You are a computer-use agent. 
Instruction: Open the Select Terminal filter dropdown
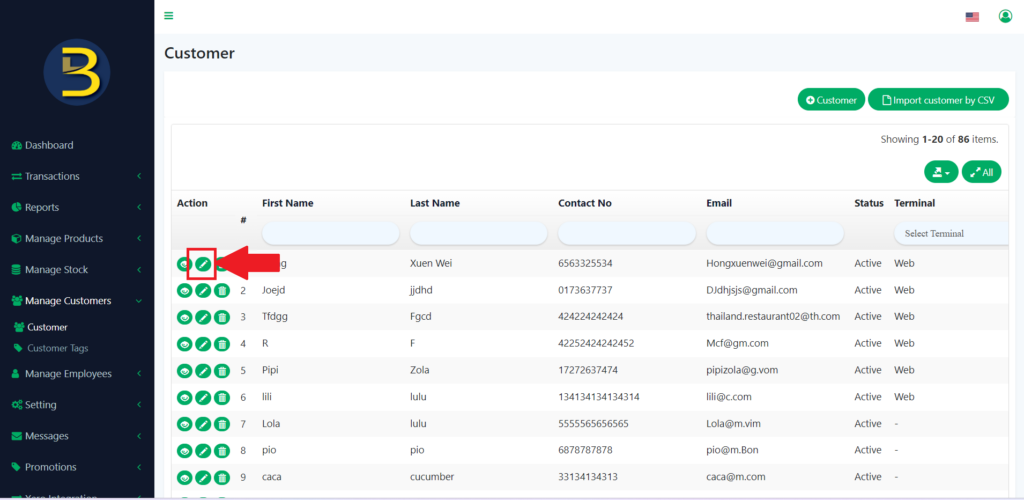[950, 233]
